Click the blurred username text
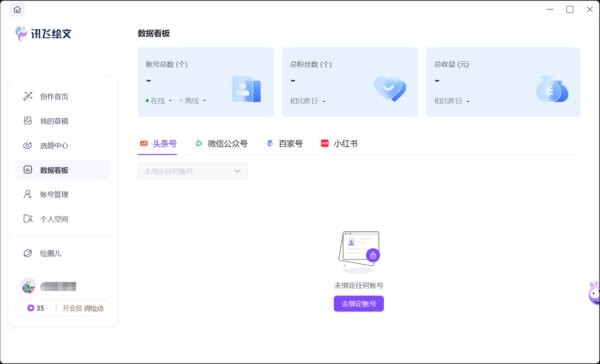 pos(58,286)
